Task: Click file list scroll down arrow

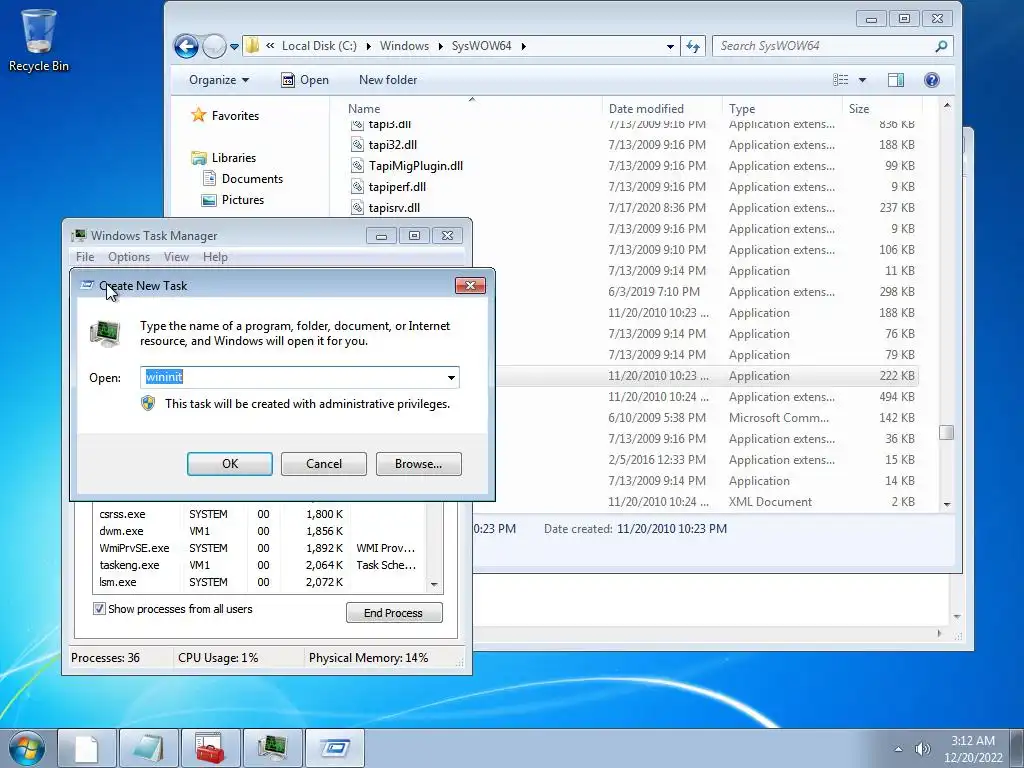Action: pyautogui.click(x=947, y=504)
